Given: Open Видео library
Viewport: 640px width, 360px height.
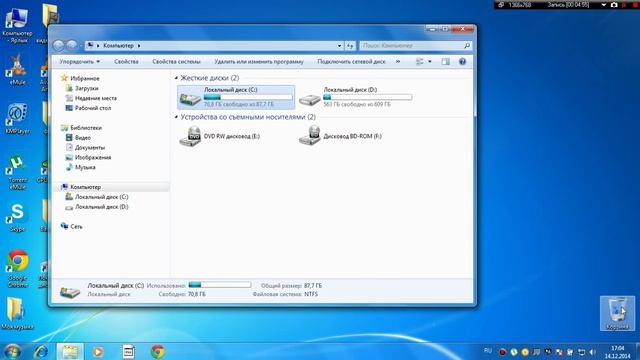Looking at the screenshot, I should tap(82, 138).
